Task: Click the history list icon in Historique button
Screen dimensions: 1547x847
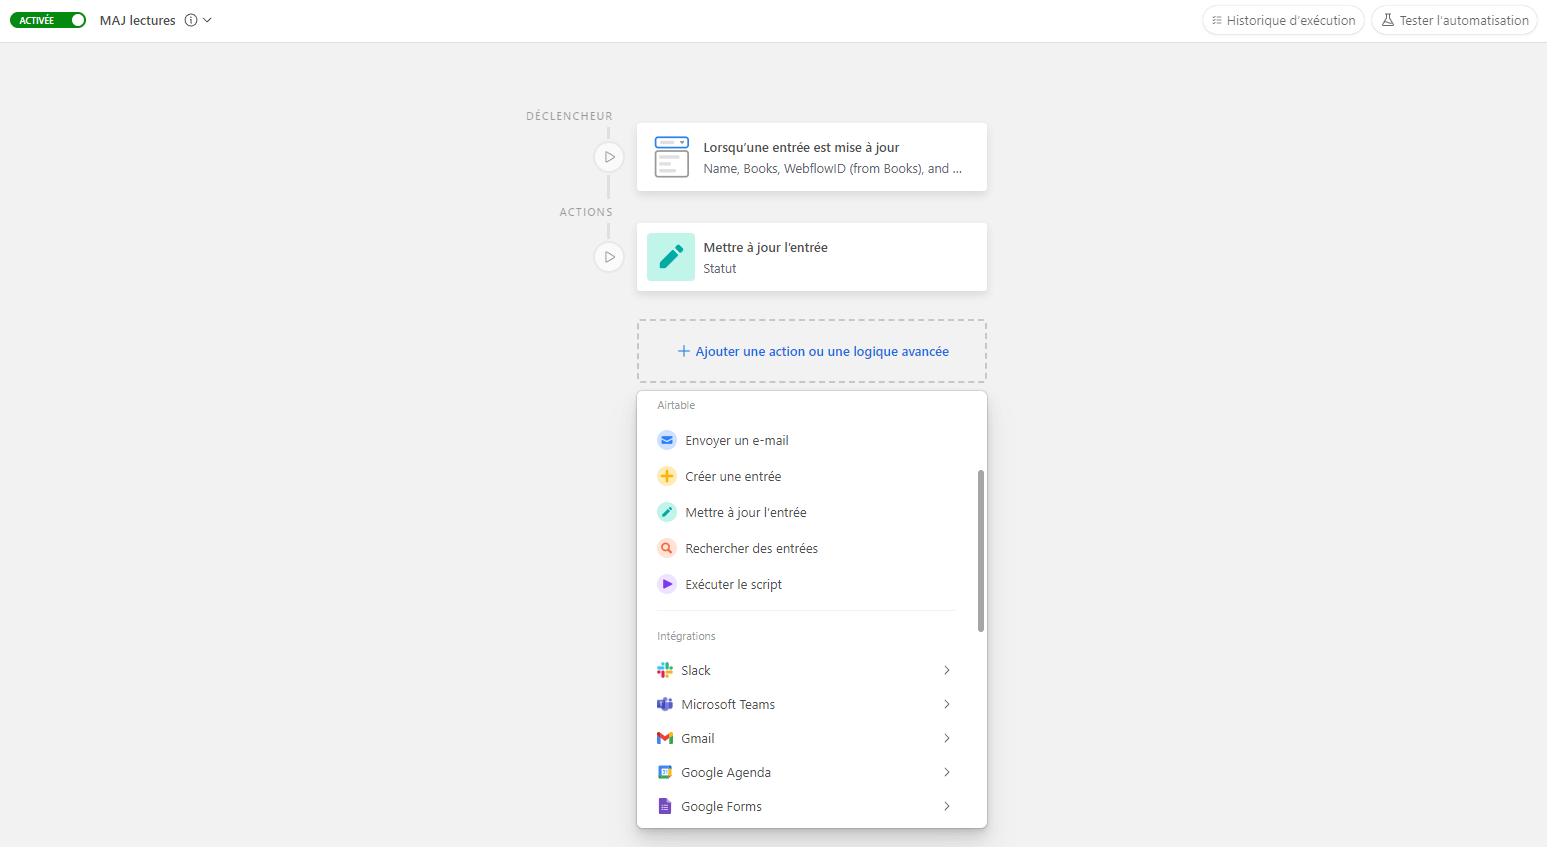Action: [1217, 20]
